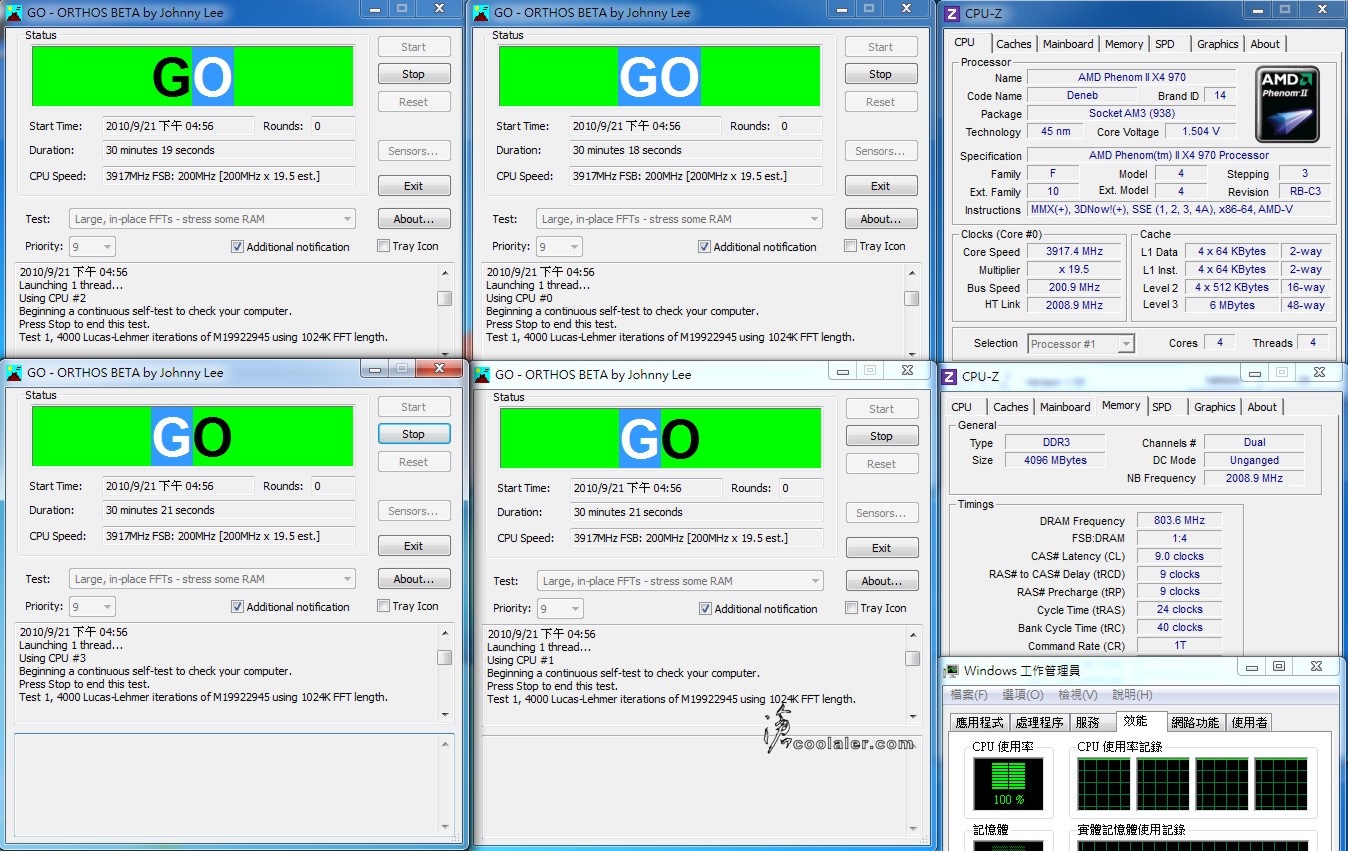Toggle Additional notification in the CPU #3 ORTHOS window

pos(237,607)
